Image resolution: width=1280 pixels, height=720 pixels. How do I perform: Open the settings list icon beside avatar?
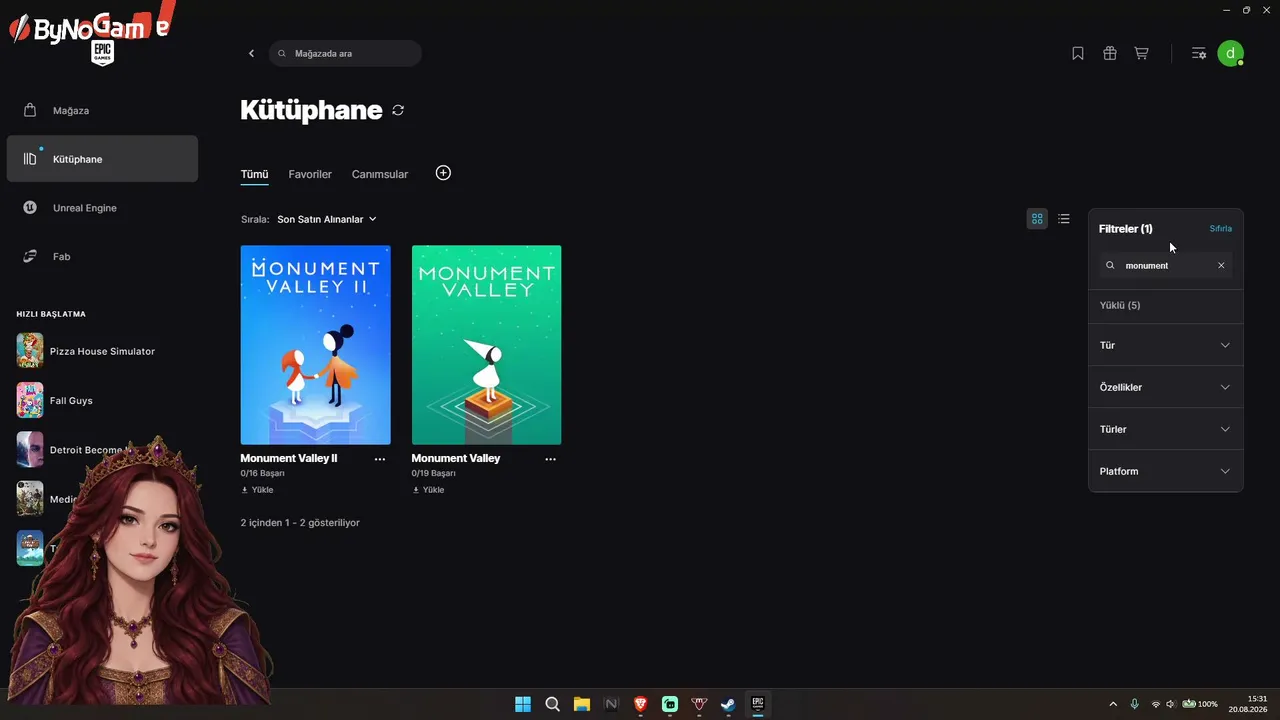coord(1199,53)
